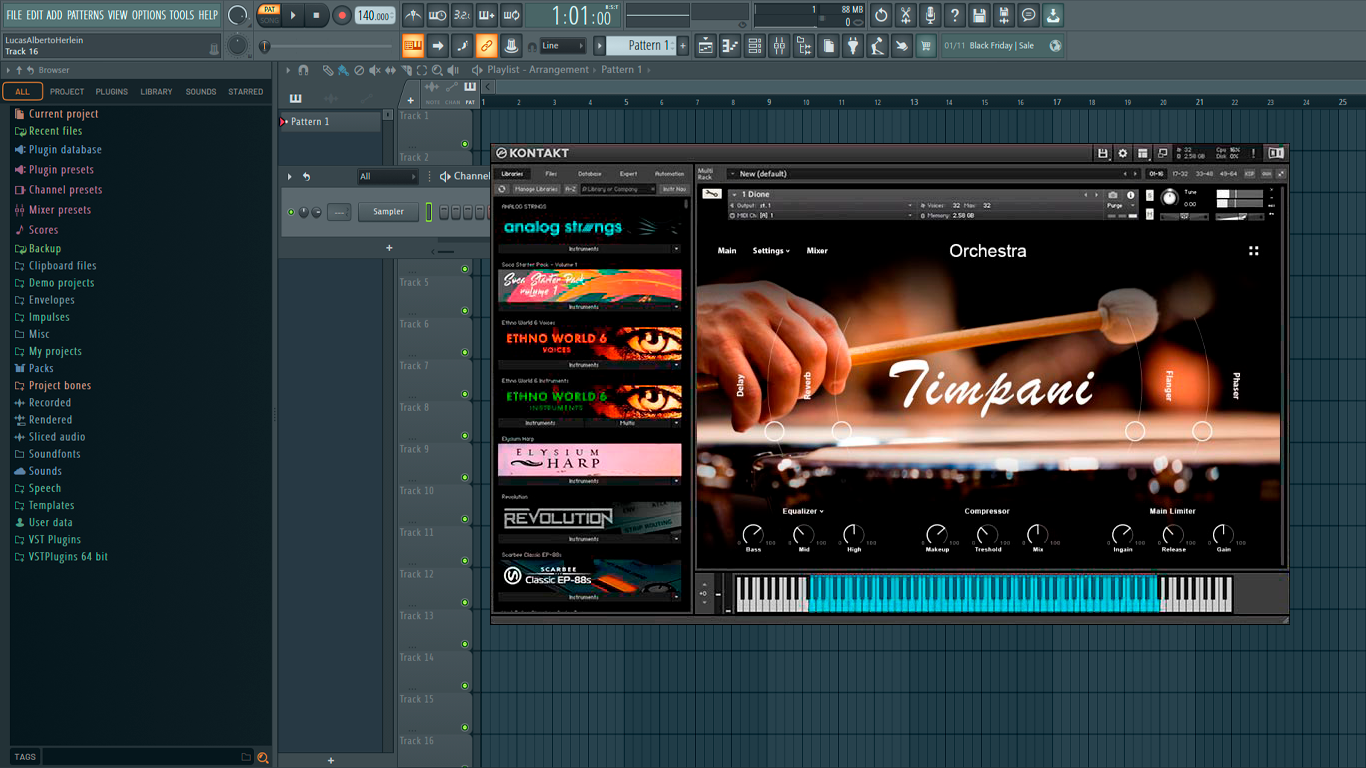
Task: Click the Equalizer Bass knob
Action: click(753, 534)
